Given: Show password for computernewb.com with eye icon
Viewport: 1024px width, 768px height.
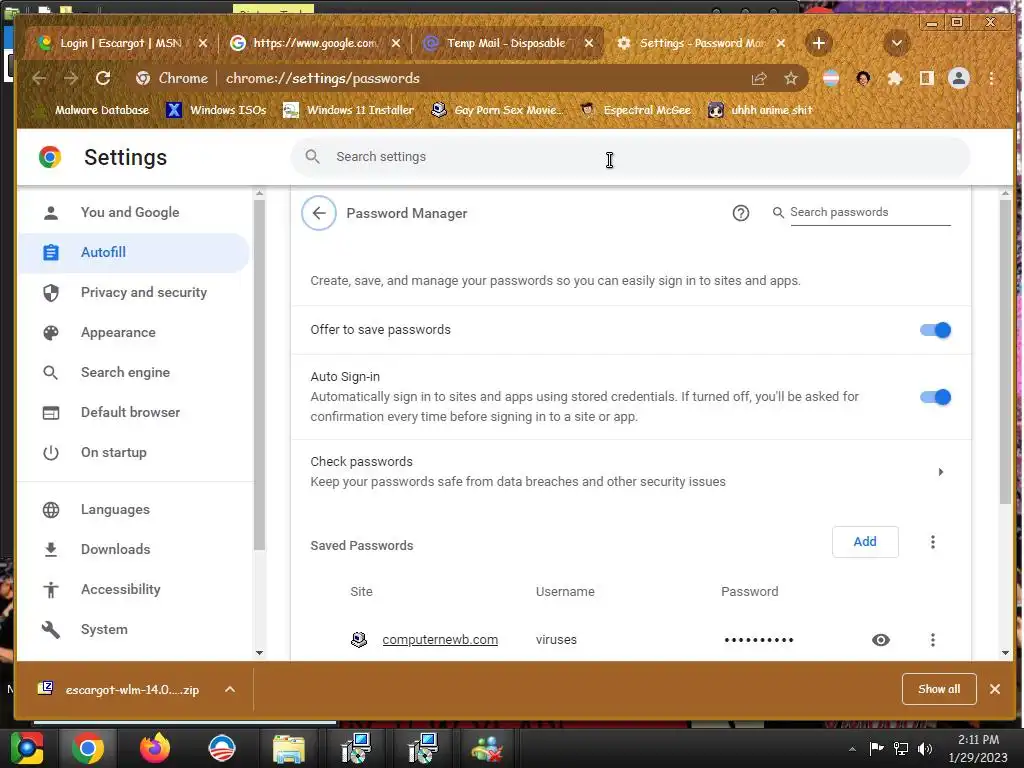Looking at the screenshot, I should tap(880, 640).
